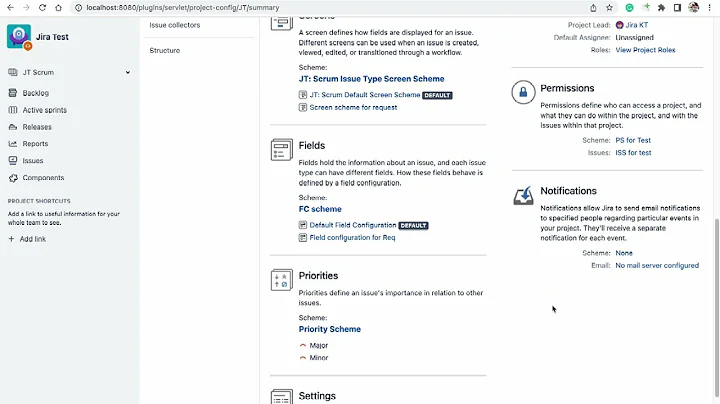The image size is (720, 404).
Task: Bookmark this page with star icon
Action: [x=609, y=8]
